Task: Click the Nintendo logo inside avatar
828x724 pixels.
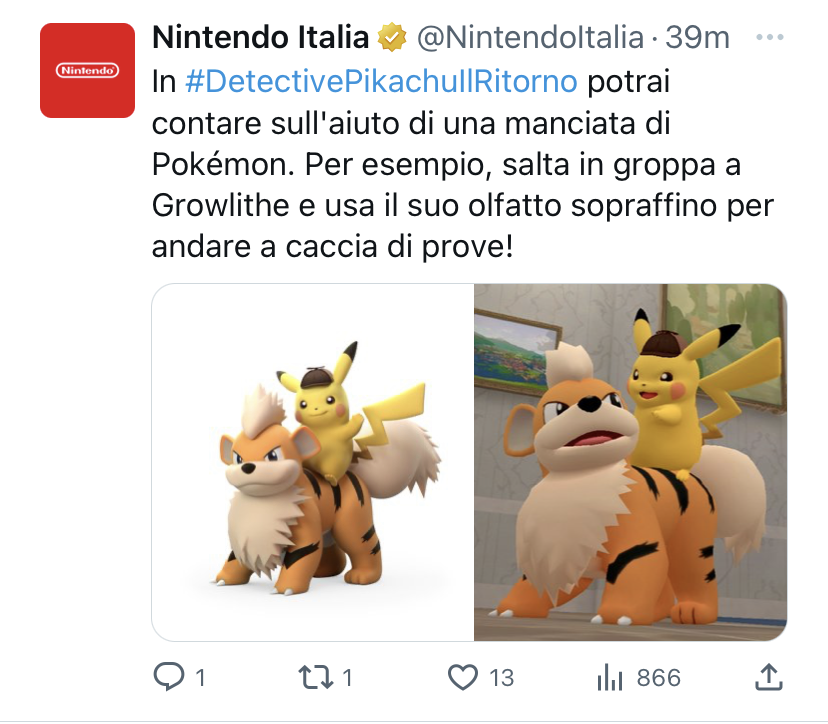Action: point(87,70)
